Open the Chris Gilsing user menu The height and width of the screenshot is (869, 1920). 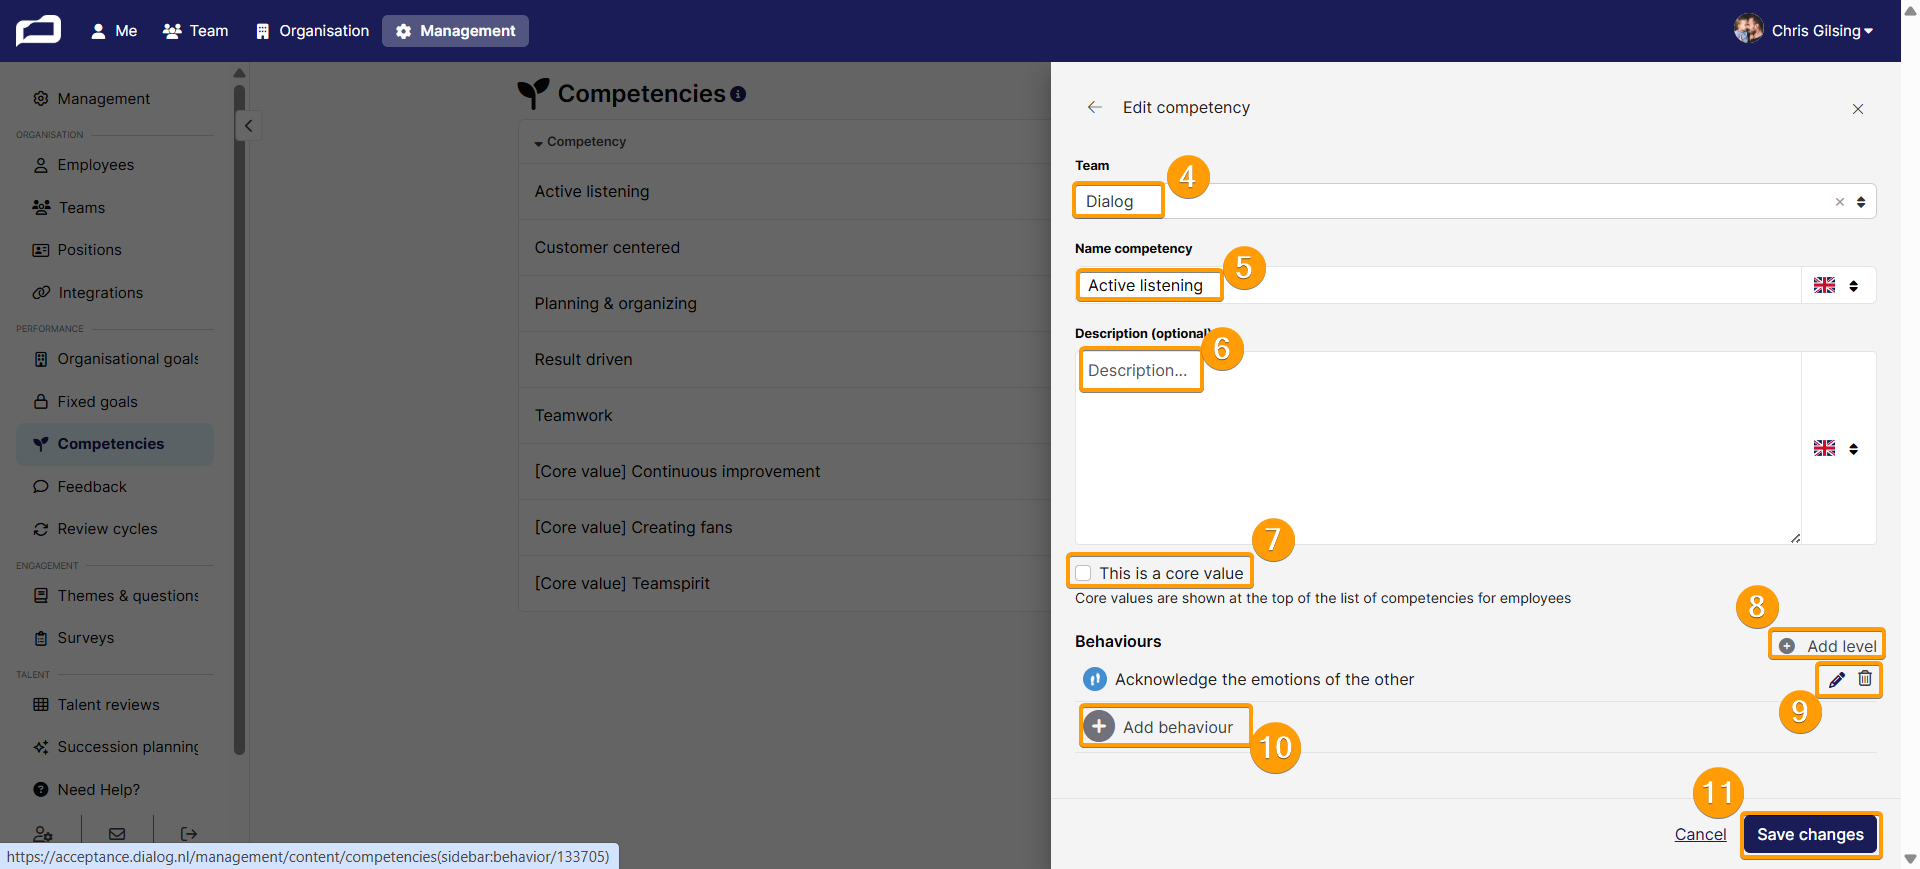pos(1805,30)
